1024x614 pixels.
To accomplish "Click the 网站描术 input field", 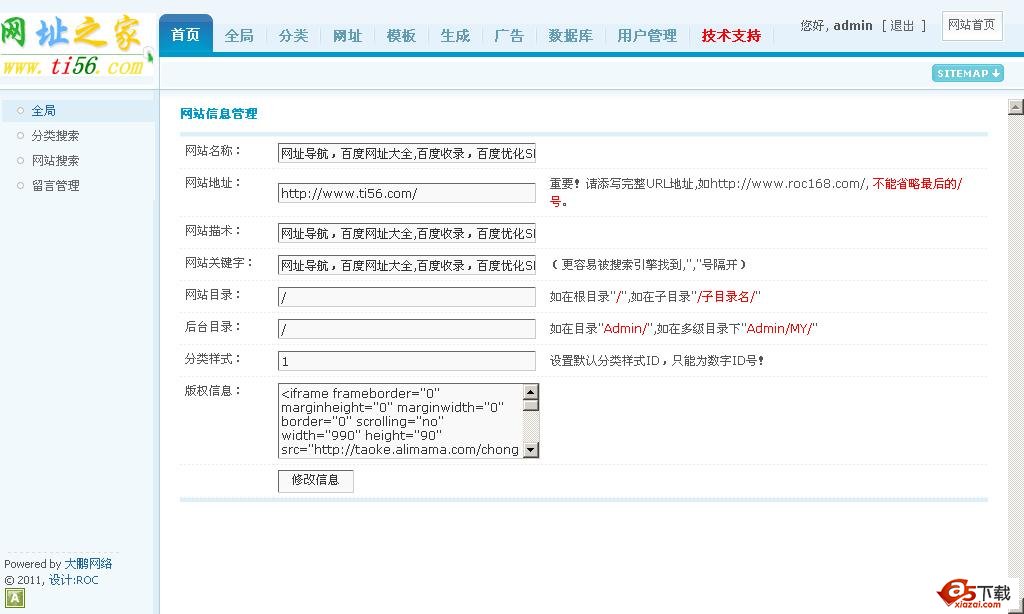I will coord(407,233).
